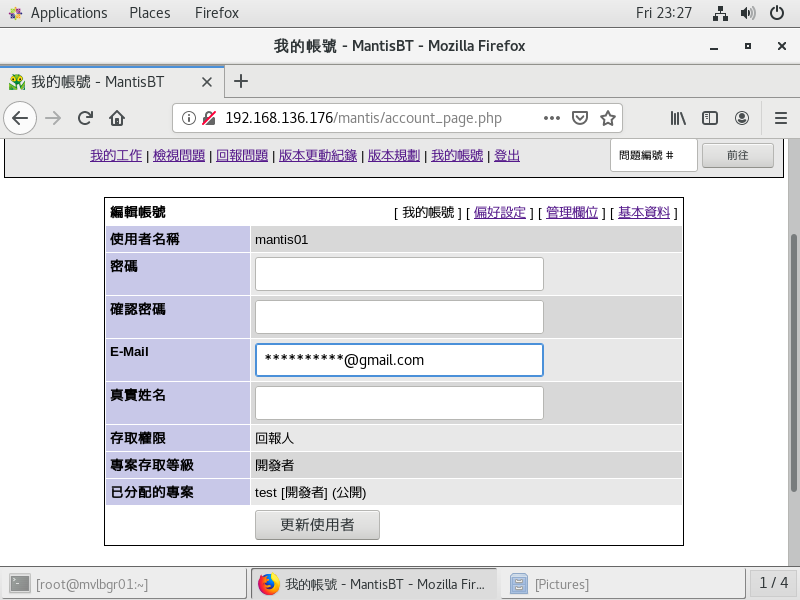
Task: Open the Places menu
Action: (x=149, y=13)
